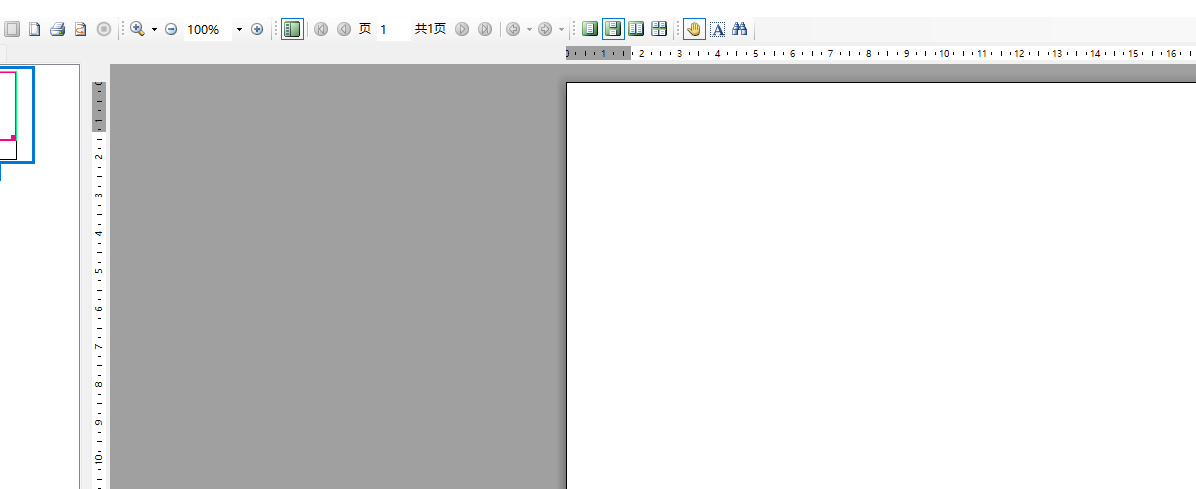Click the navigate back arrow
Viewport: 1196px width, 489px height.
pos(513,29)
